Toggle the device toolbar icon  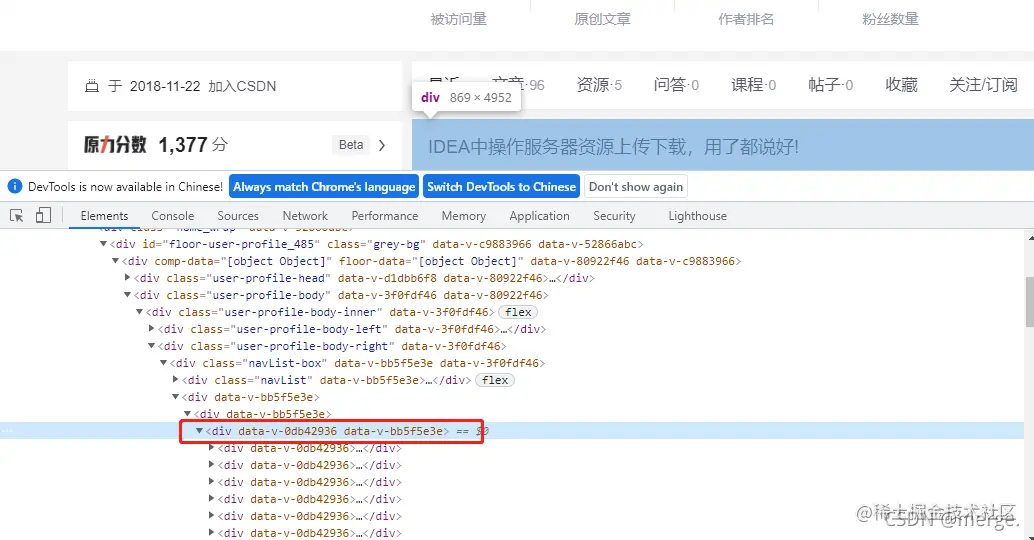44,216
